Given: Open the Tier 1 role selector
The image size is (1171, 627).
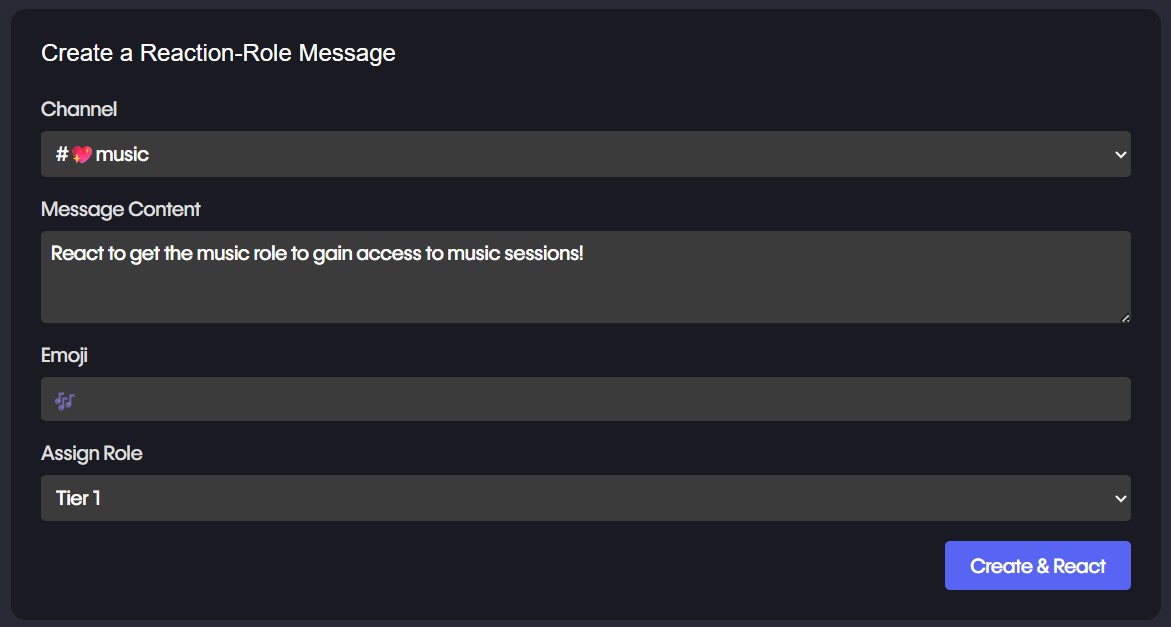Looking at the screenshot, I should [x=585, y=499].
